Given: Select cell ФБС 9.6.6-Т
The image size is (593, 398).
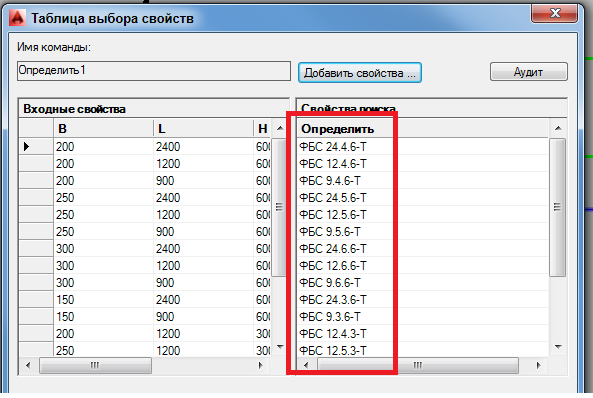Looking at the screenshot, I should pyautogui.click(x=422, y=283).
